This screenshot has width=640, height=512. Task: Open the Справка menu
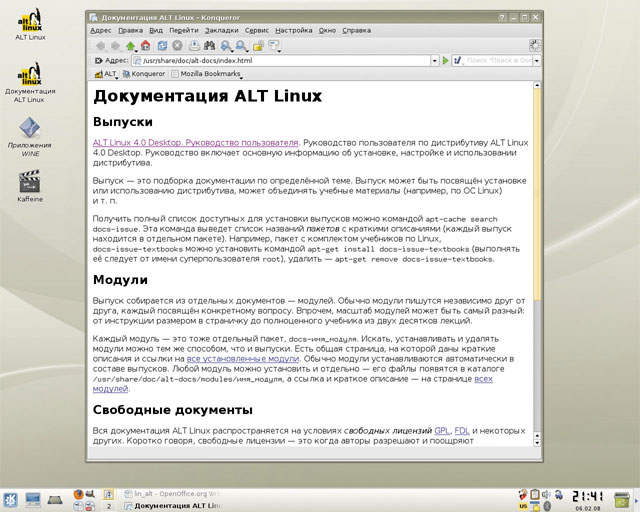pyautogui.click(x=356, y=30)
